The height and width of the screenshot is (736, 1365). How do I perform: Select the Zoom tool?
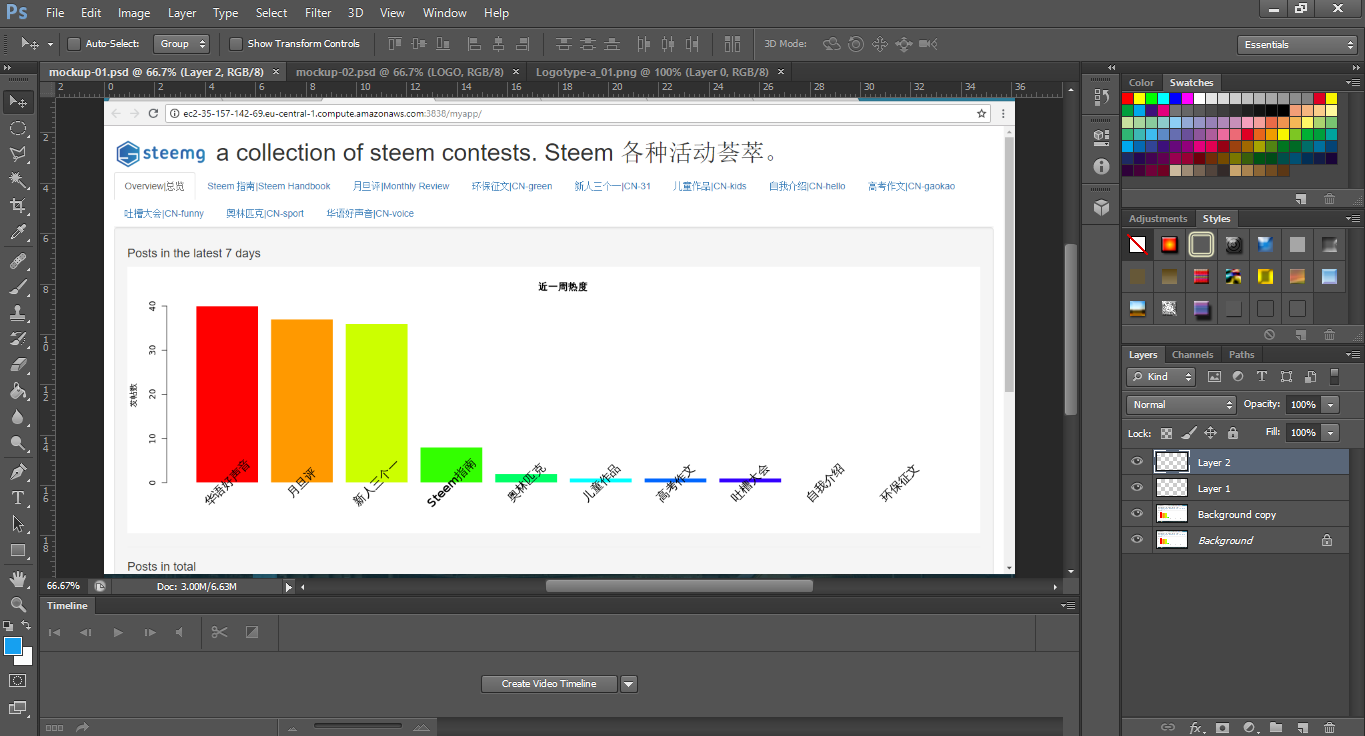tap(18, 605)
